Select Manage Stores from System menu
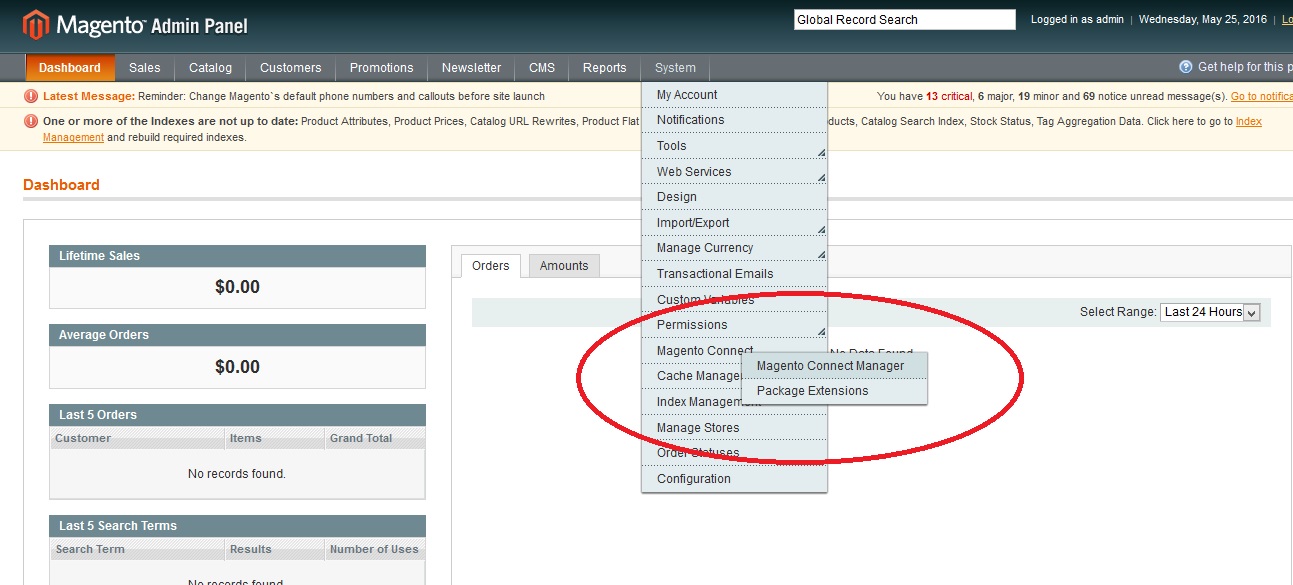The height and width of the screenshot is (585, 1293). pos(698,428)
